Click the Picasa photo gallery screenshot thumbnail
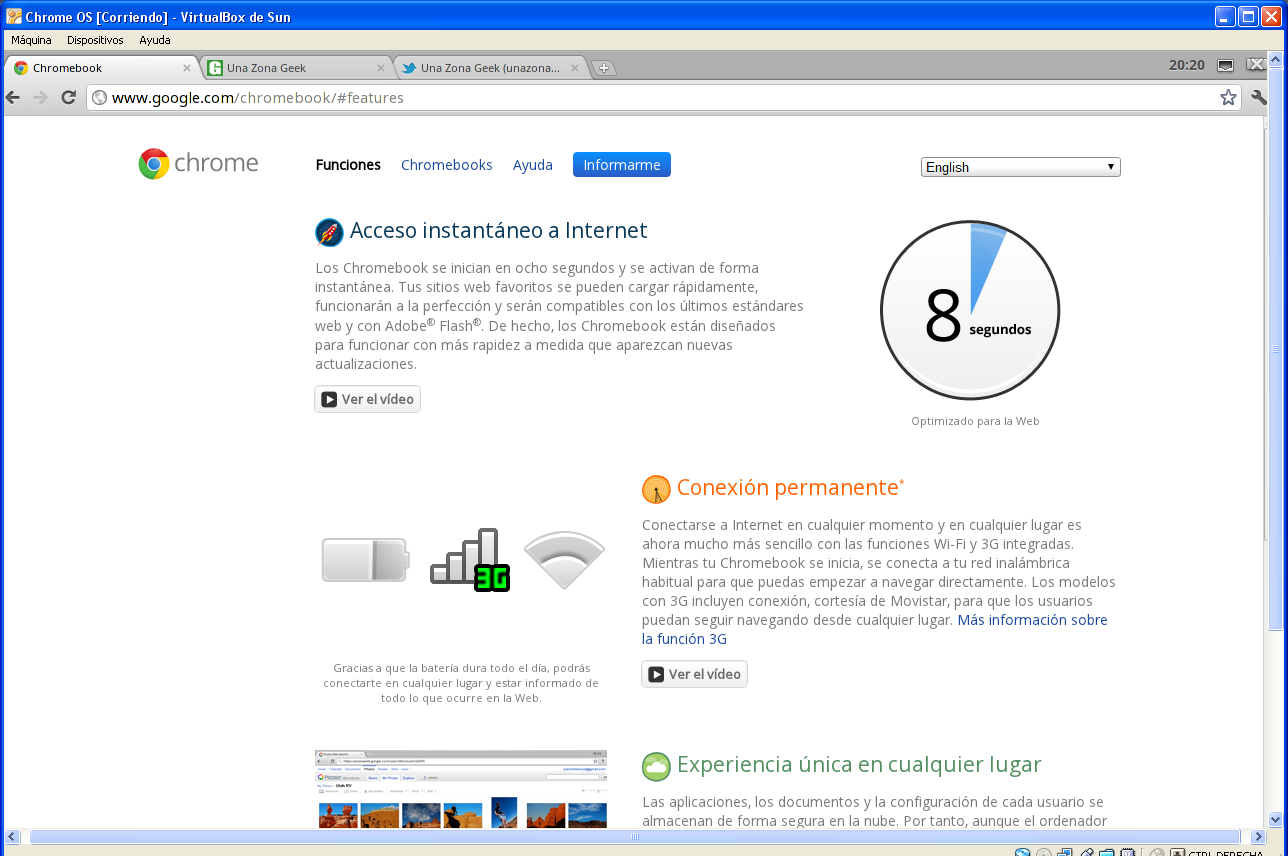This screenshot has width=1288, height=856. pos(461,789)
